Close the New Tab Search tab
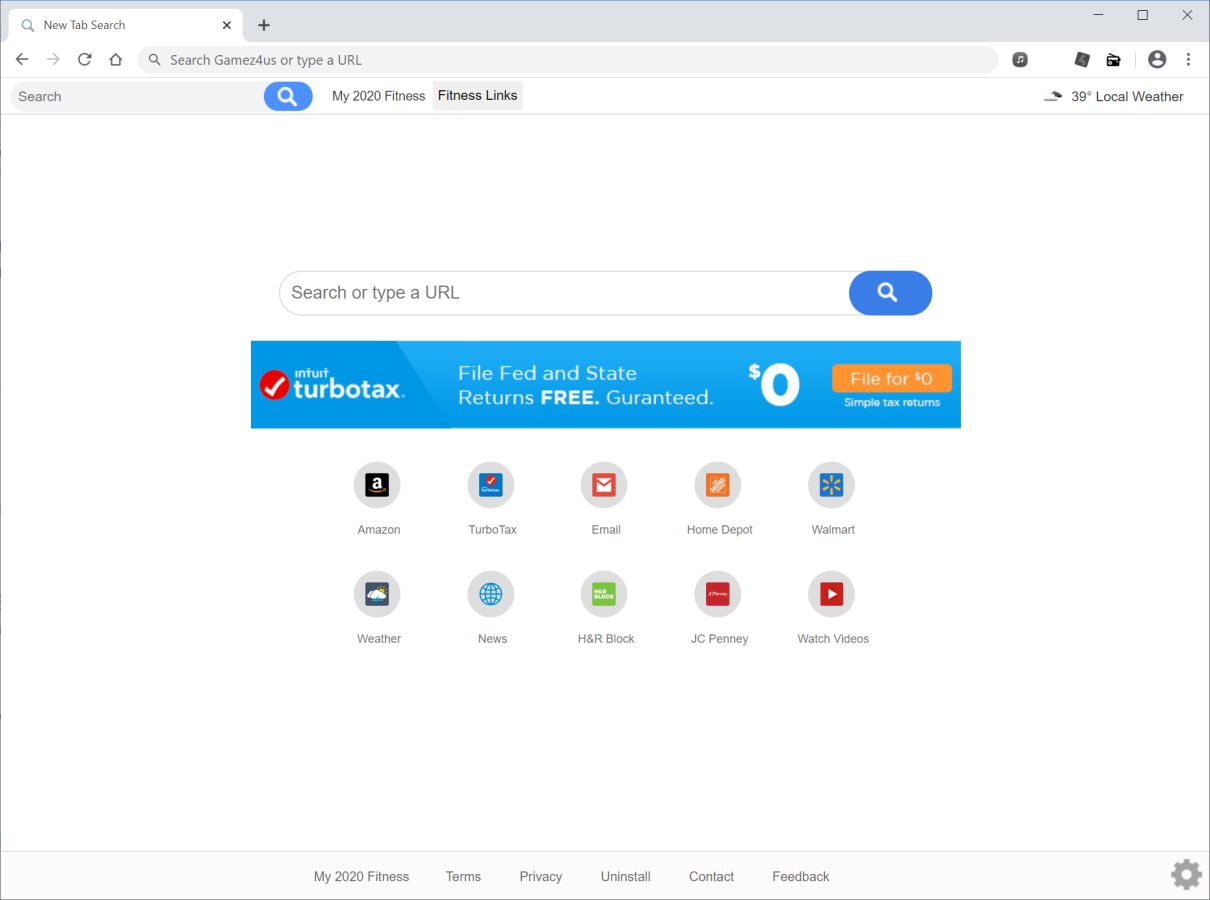This screenshot has height=900, width=1210. click(227, 25)
